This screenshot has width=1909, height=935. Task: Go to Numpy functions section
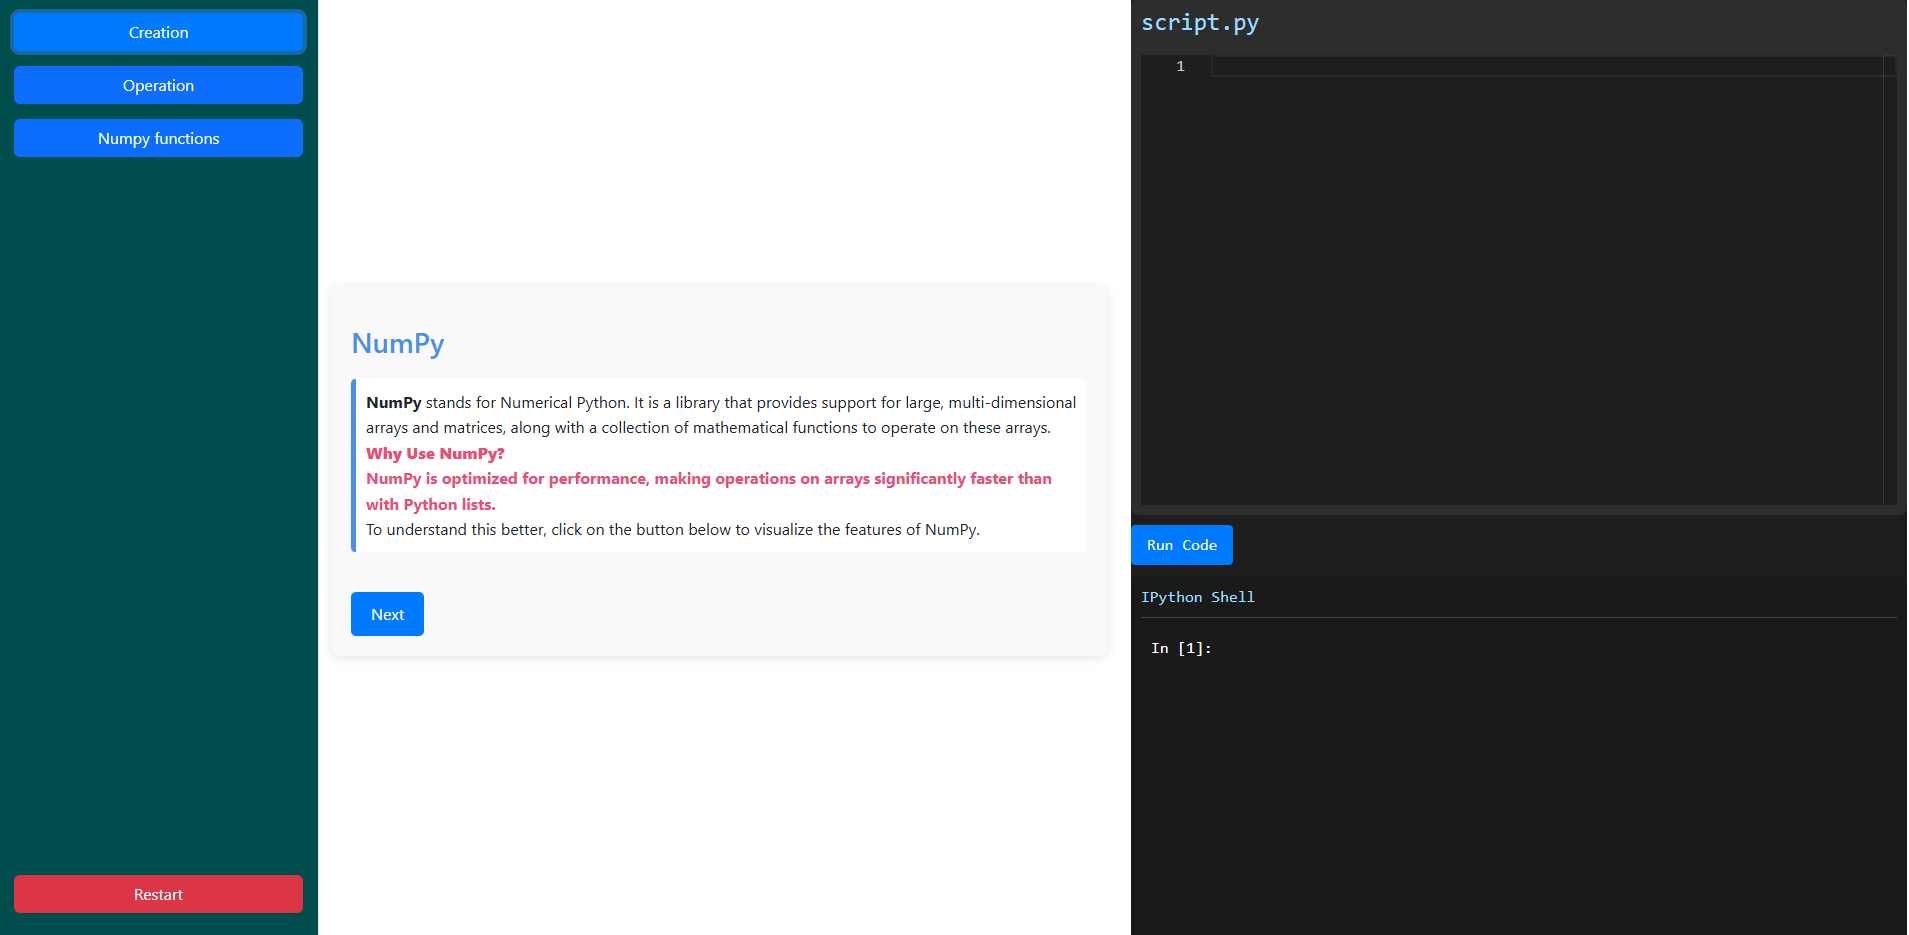click(158, 139)
